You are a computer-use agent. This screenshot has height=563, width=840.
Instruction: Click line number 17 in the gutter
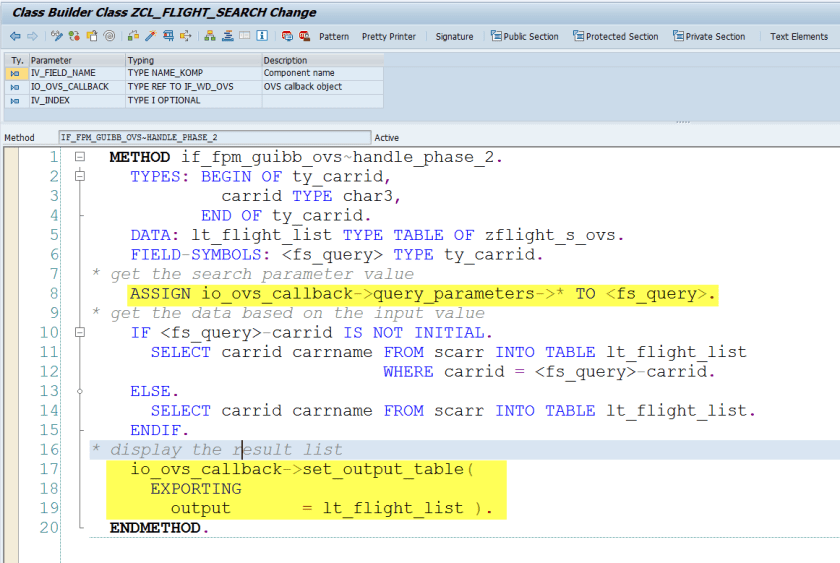click(49, 469)
